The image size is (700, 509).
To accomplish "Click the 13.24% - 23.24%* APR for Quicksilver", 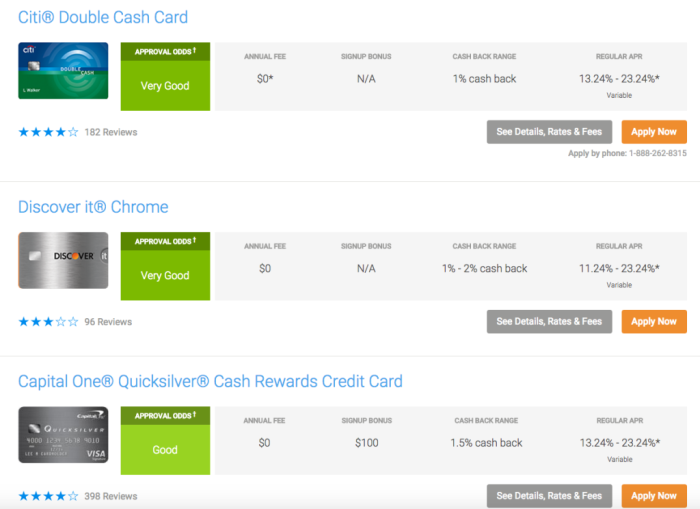I will click(x=620, y=443).
